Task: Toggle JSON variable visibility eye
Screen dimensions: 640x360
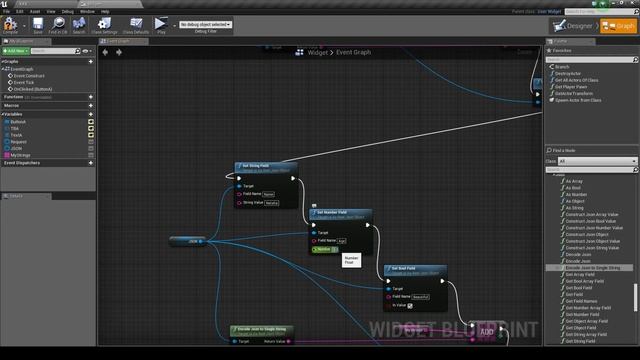Action: pos(91,148)
